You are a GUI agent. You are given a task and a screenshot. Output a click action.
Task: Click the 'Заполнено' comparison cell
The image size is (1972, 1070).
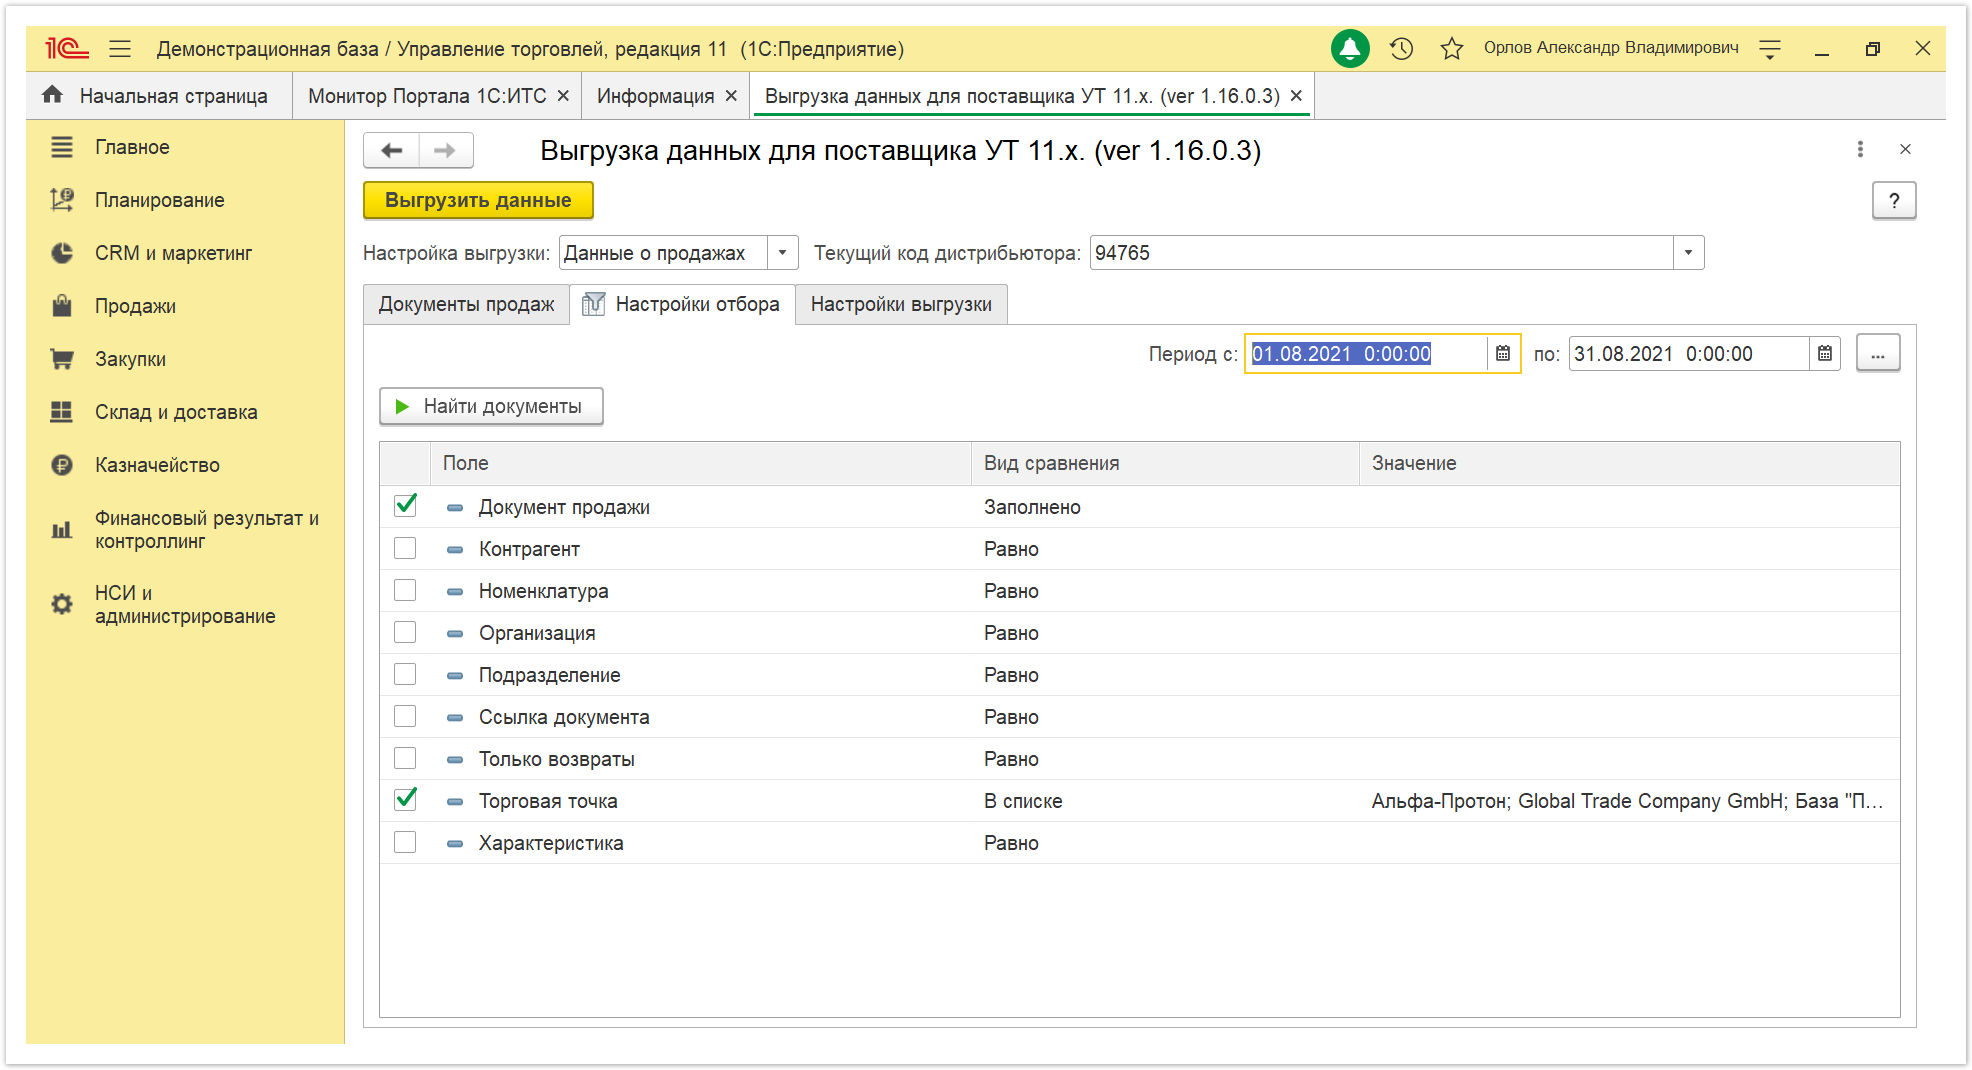1165,507
